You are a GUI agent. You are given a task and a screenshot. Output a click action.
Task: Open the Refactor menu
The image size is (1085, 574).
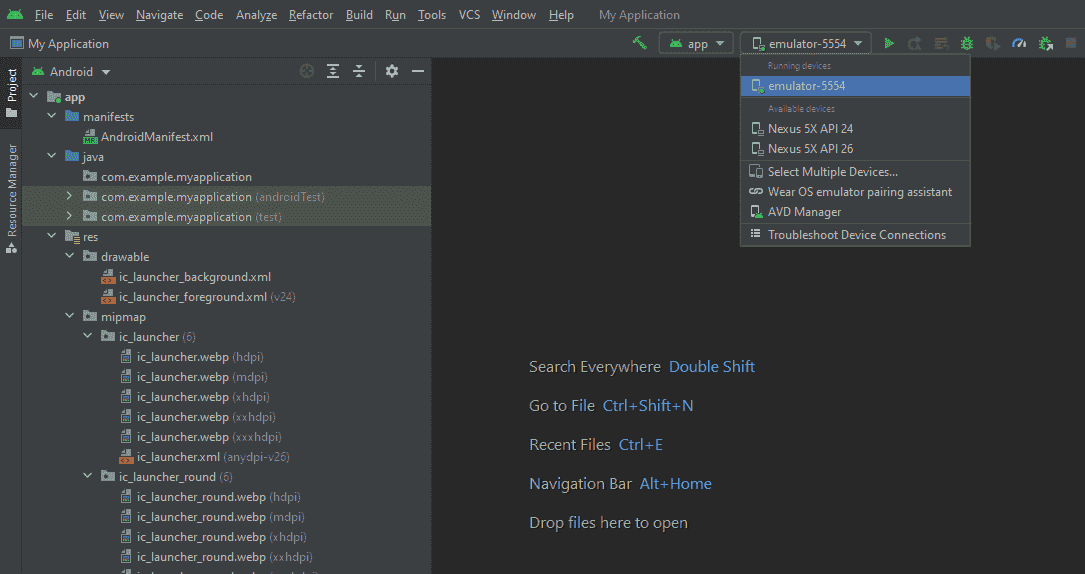point(311,15)
